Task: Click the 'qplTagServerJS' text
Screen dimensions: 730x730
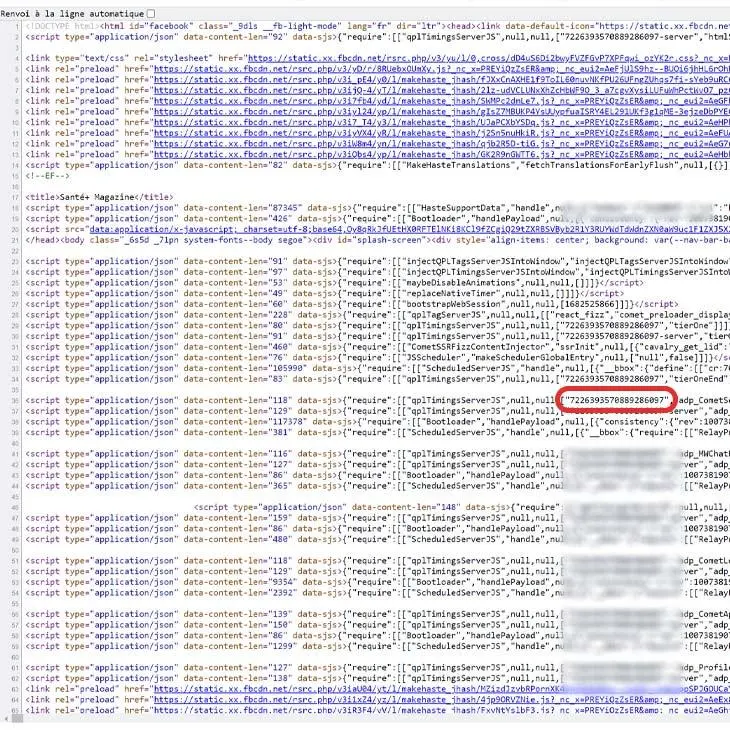Action: pyautogui.click(x=441, y=315)
